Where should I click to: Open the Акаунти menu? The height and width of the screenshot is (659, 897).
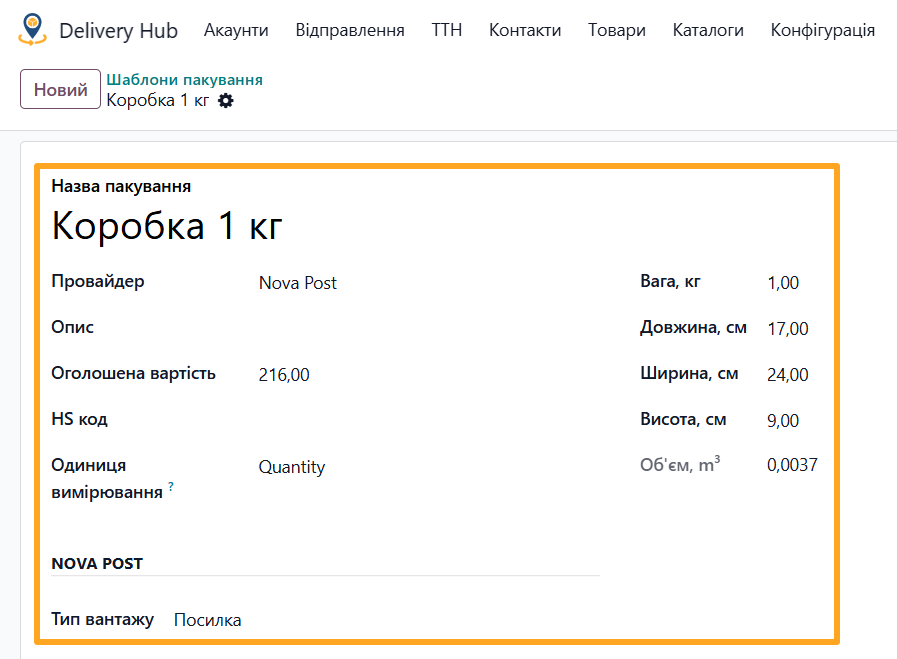236,30
